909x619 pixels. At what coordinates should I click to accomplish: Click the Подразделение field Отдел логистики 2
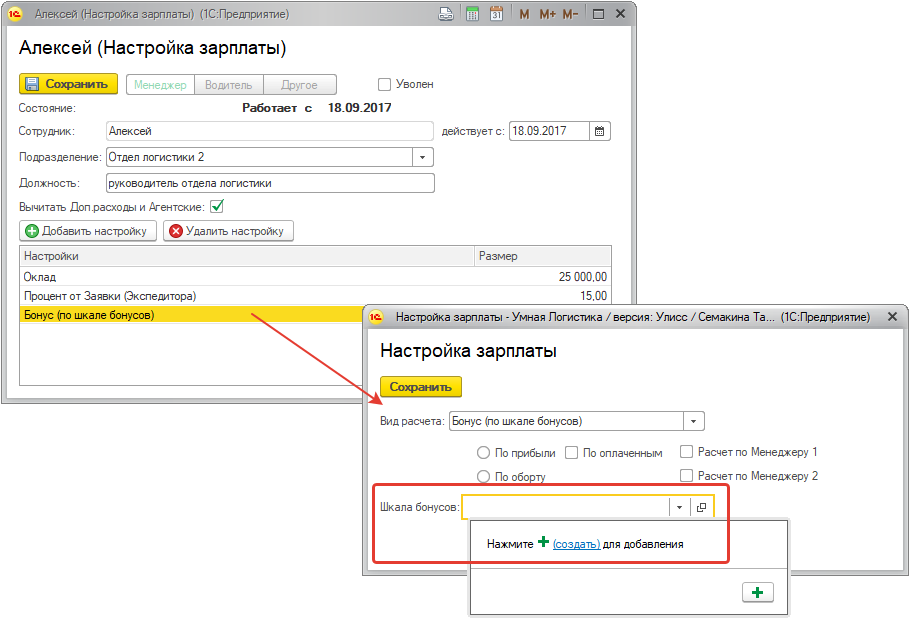click(260, 157)
